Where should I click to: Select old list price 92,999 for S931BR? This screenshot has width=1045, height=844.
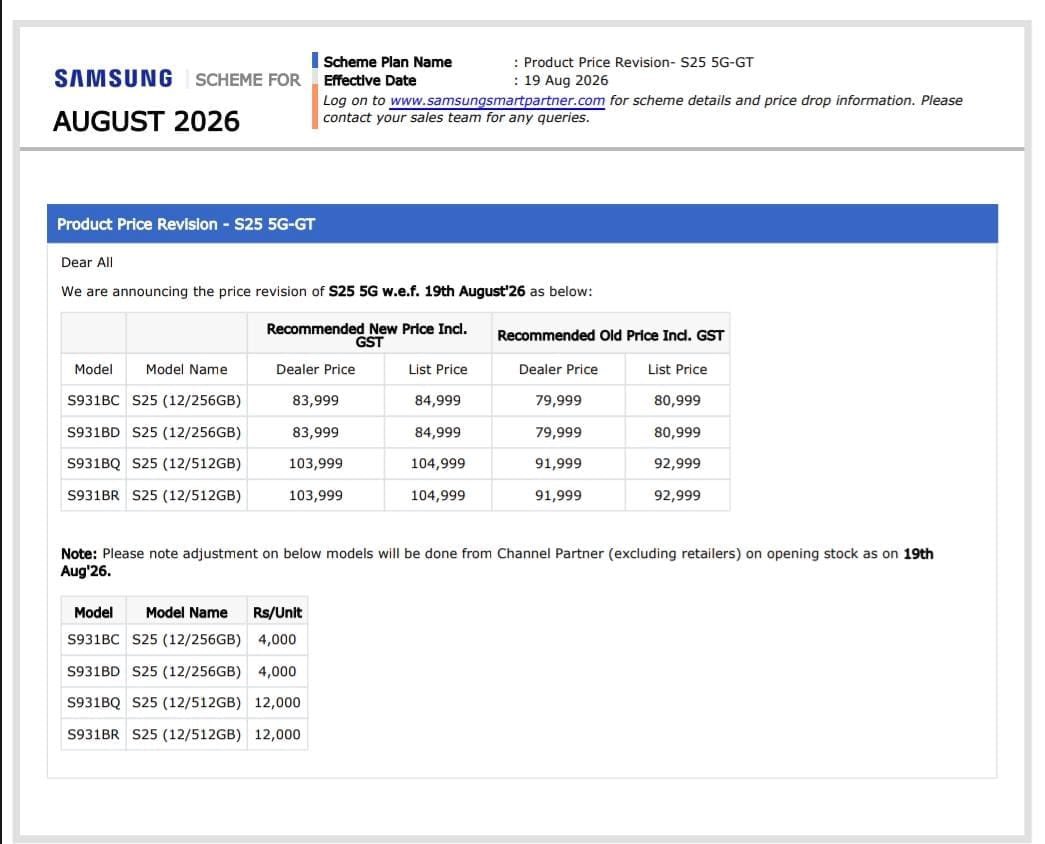(677, 495)
